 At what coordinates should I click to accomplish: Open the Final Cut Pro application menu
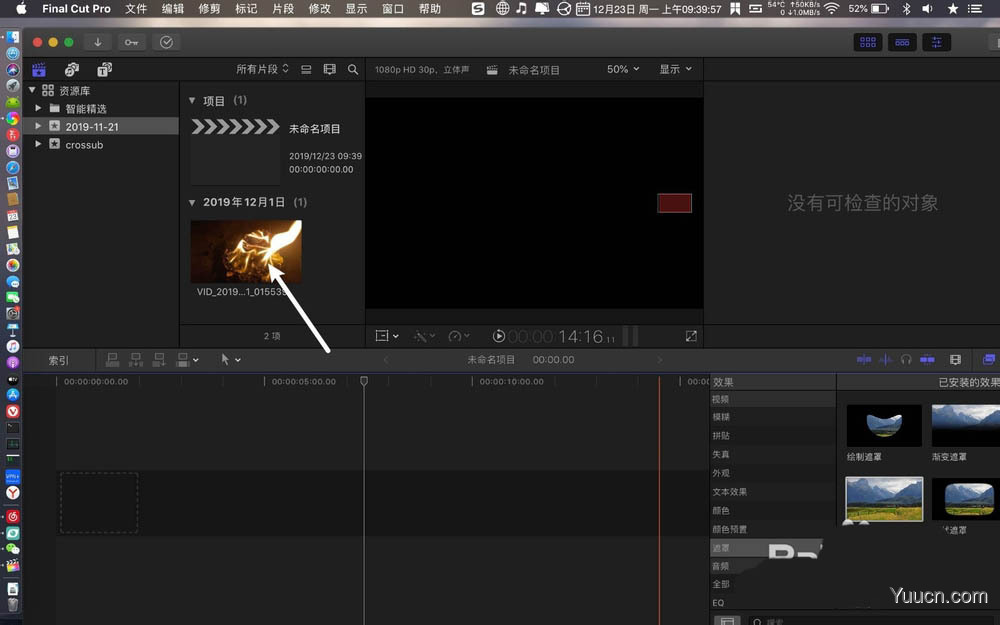tap(77, 9)
